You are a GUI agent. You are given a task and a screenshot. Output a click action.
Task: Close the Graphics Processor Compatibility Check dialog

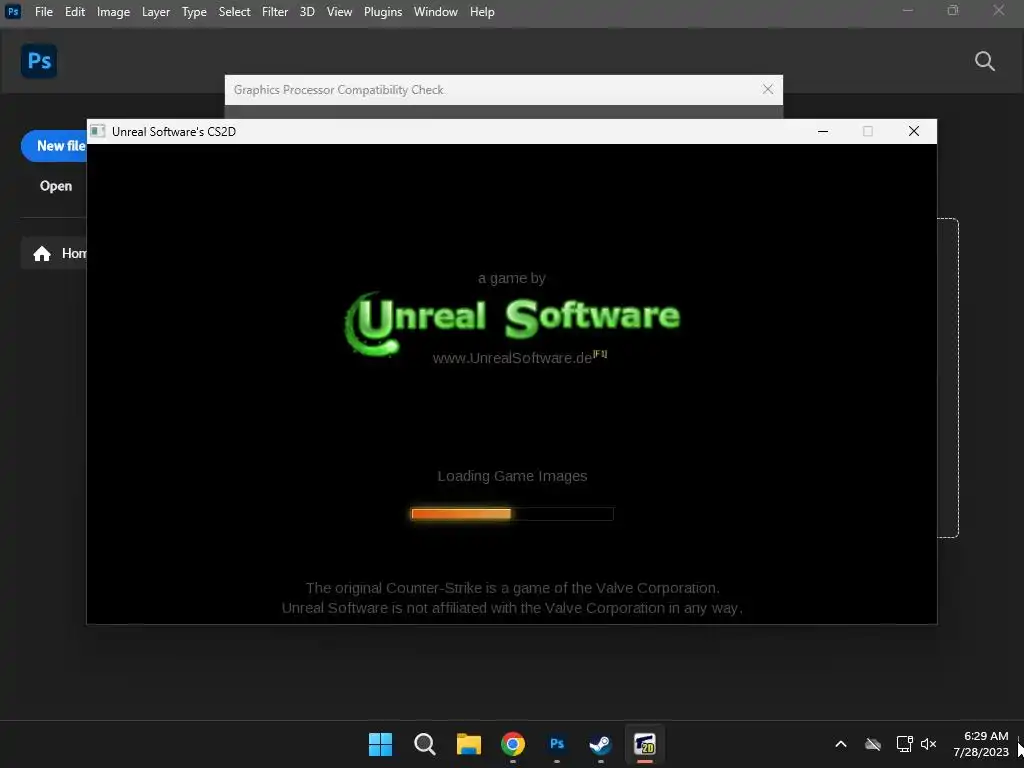[768, 89]
